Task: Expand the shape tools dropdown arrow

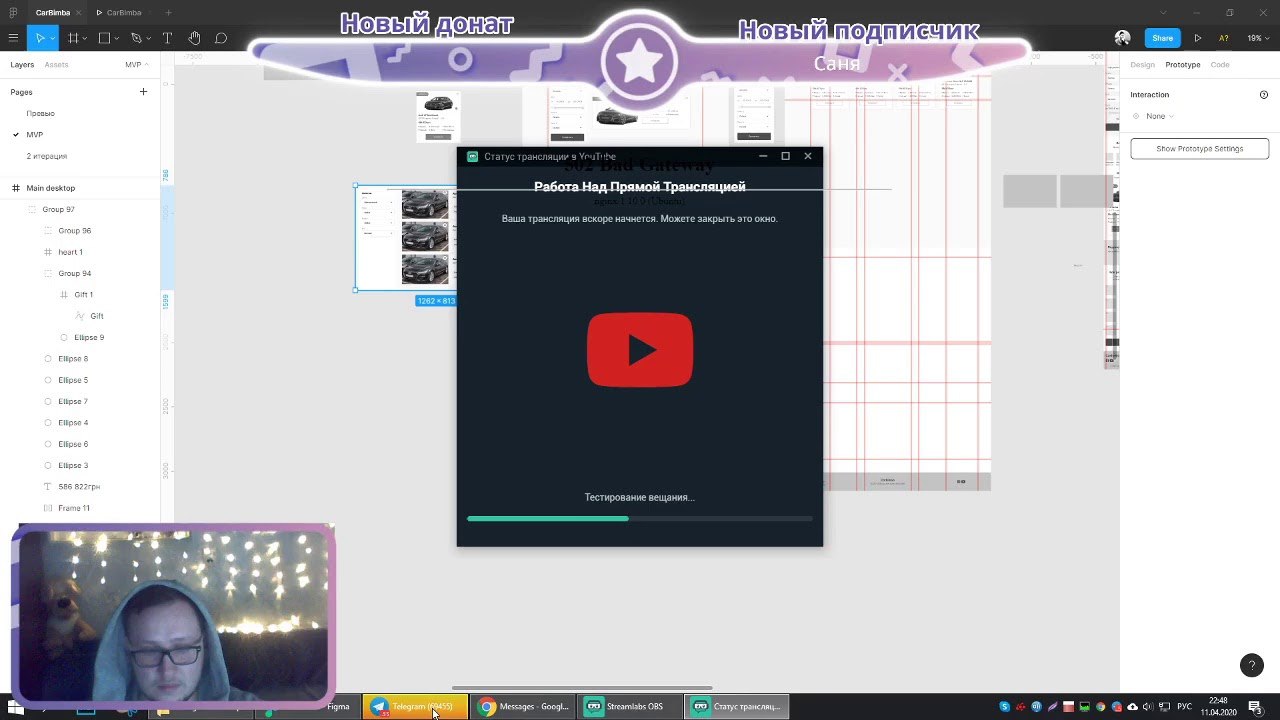Action: (x=117, y=38)
